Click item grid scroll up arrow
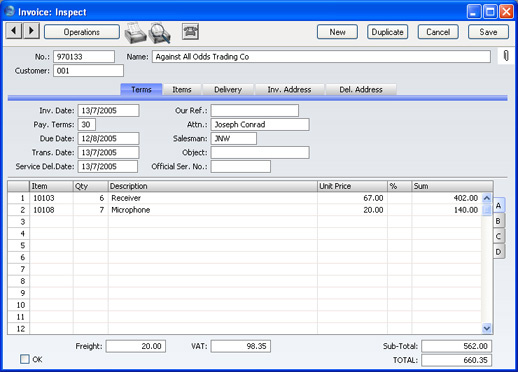 click(x=487, y=198)
